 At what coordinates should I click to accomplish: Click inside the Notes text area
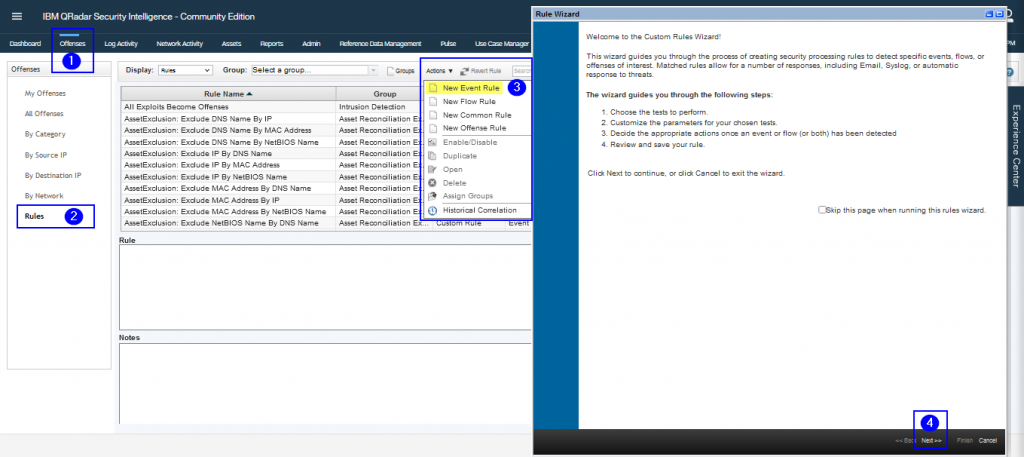coord(325,384)
